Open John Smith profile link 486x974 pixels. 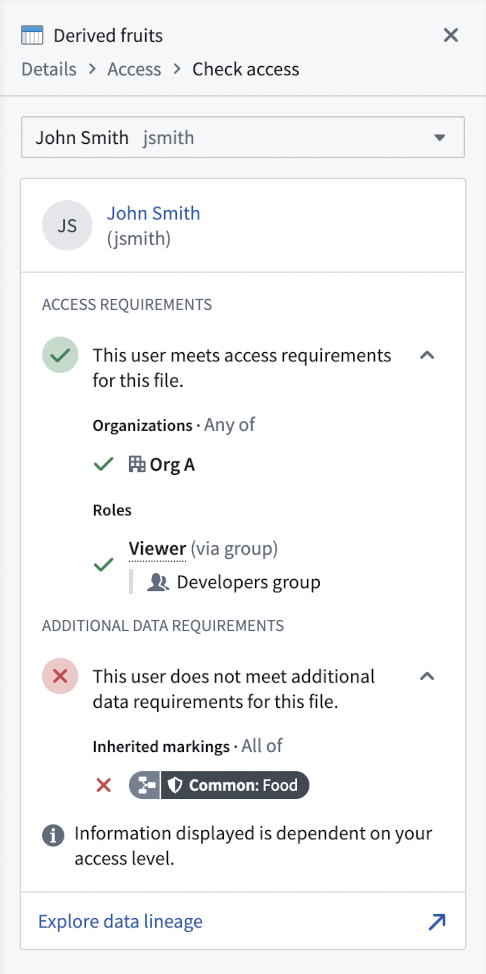[x=154, y=213]
